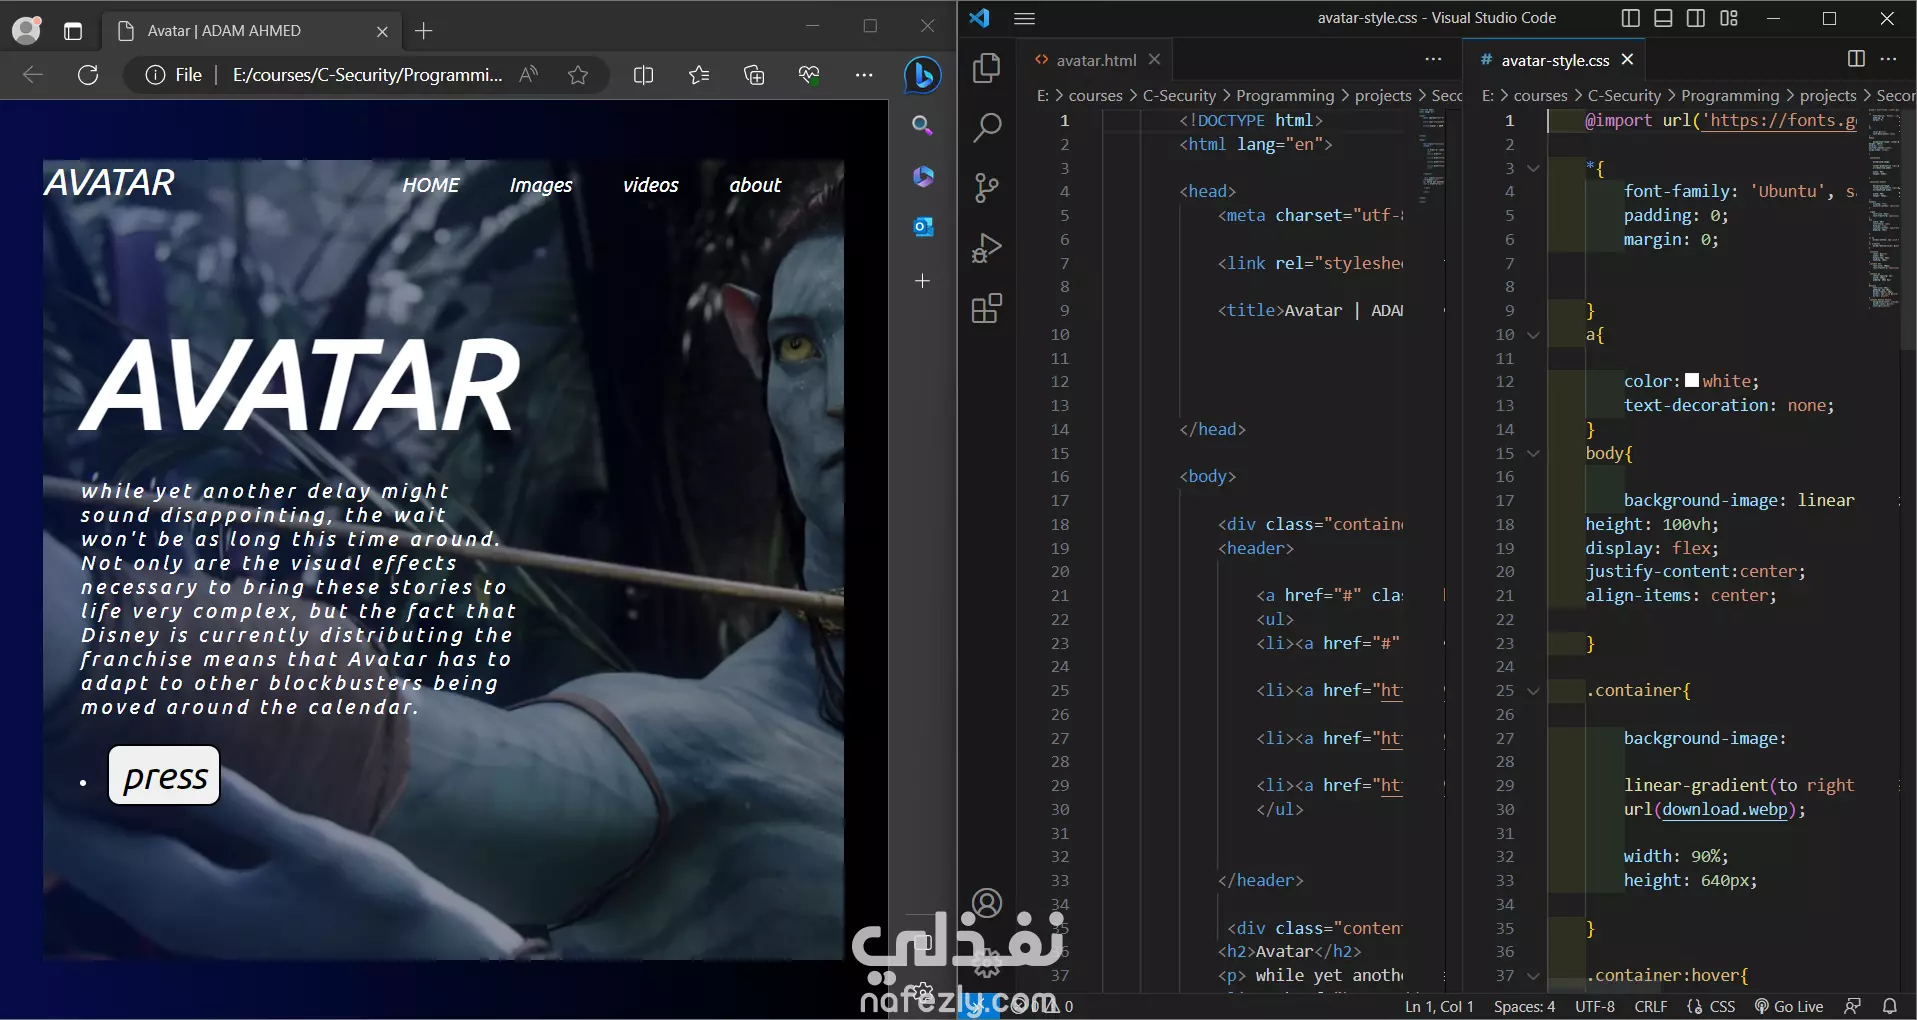Collapse the a rule at CSS line 10
1917x1020 pixels.
1533,335
